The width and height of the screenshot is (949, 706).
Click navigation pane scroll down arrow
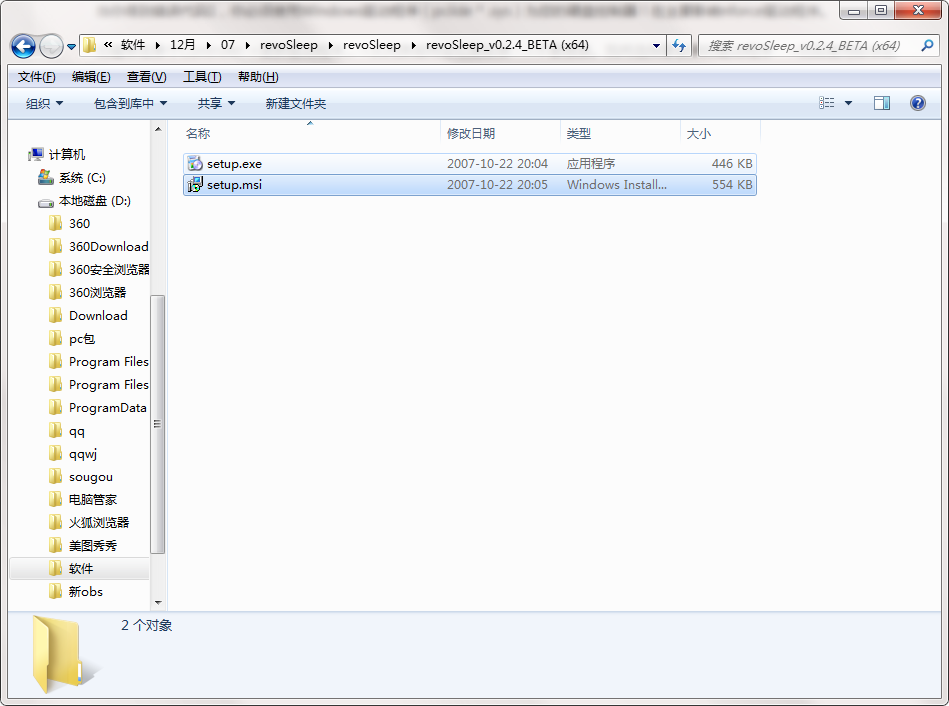pyautogui.click(x=158, y=602)
